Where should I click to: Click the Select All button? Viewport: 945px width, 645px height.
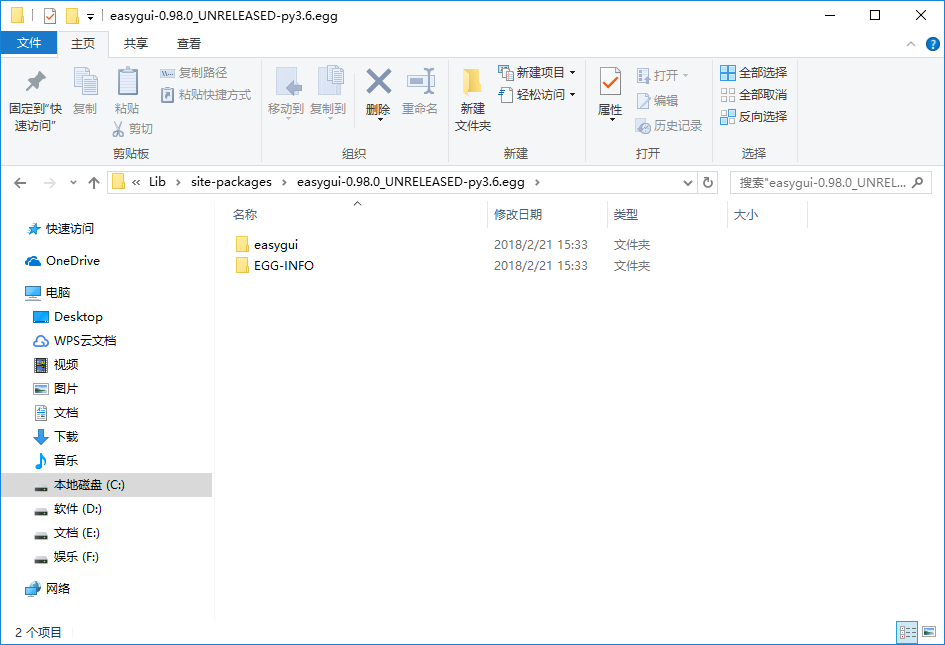pyautogui.click(x=753, y=73)
